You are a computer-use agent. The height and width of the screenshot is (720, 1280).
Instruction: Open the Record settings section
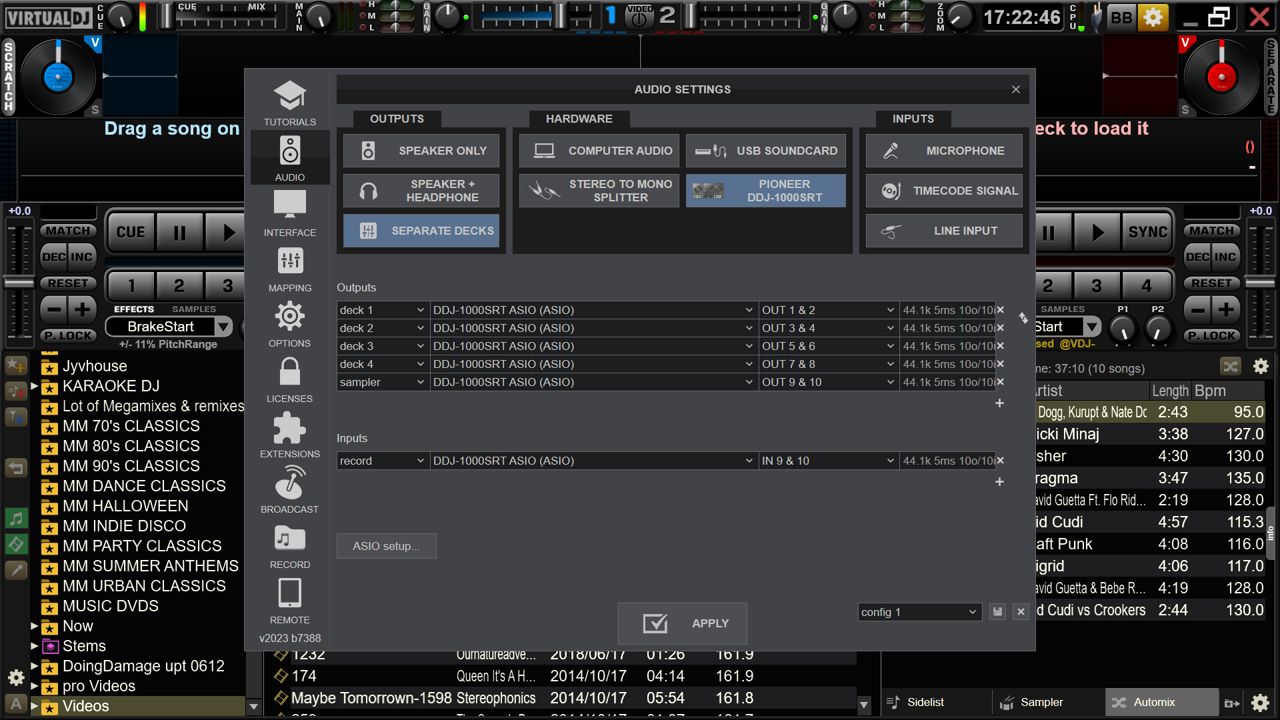[290, 546]
